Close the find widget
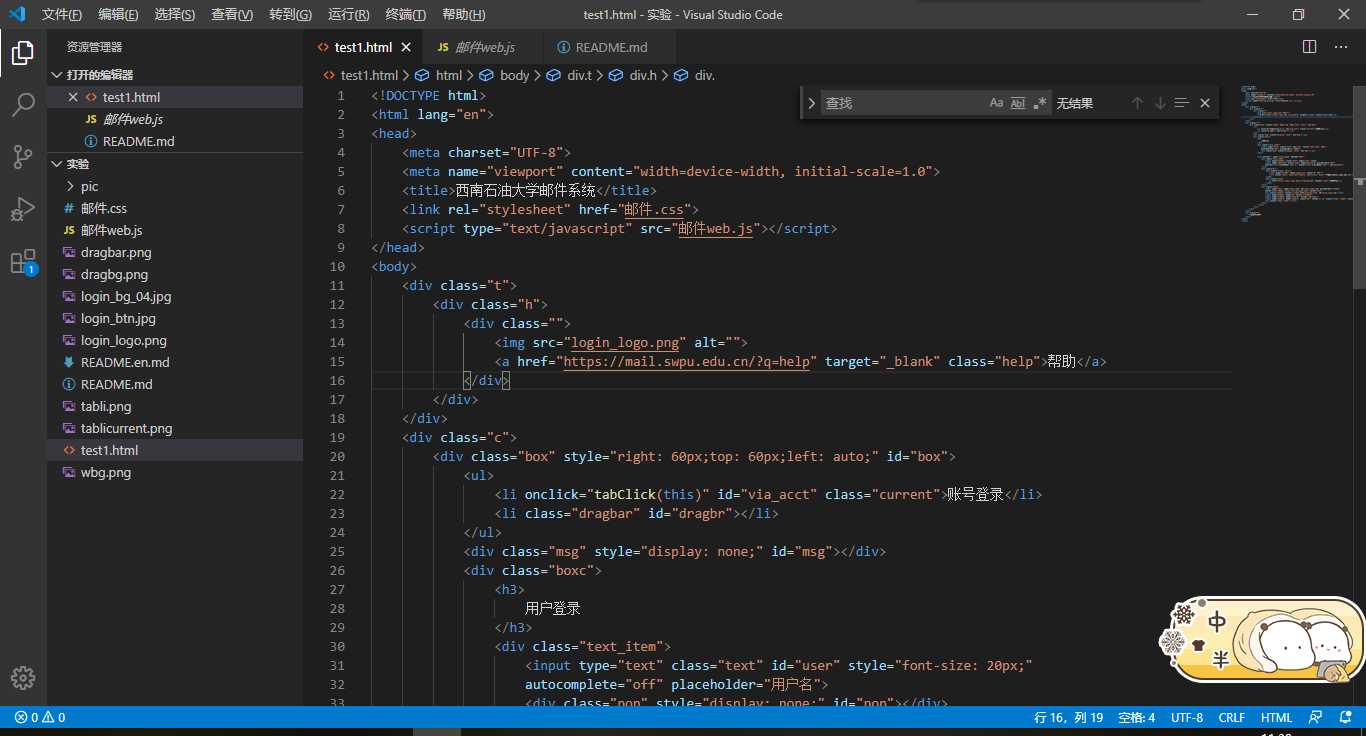The image size is (1366, 736). tap(1205, 103)
